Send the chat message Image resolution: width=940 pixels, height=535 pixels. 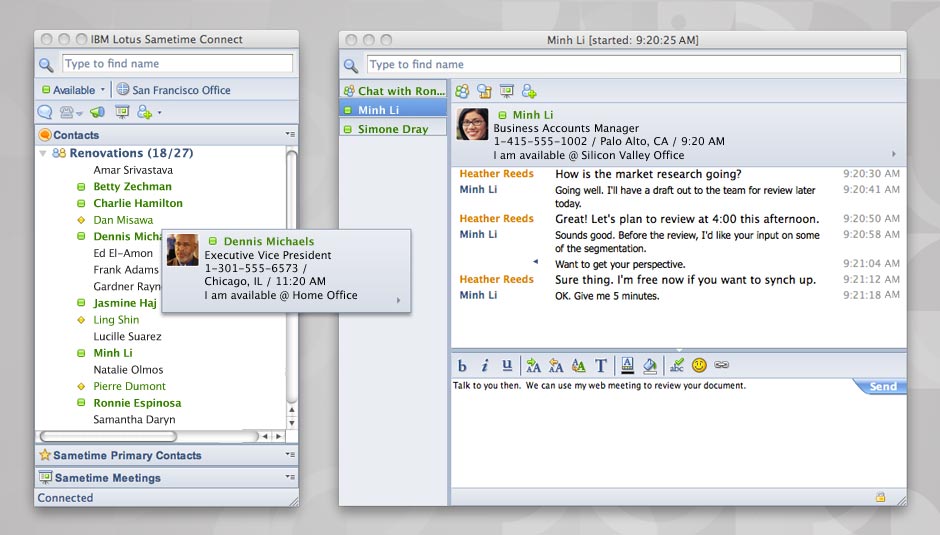click(x=882, y=387)
